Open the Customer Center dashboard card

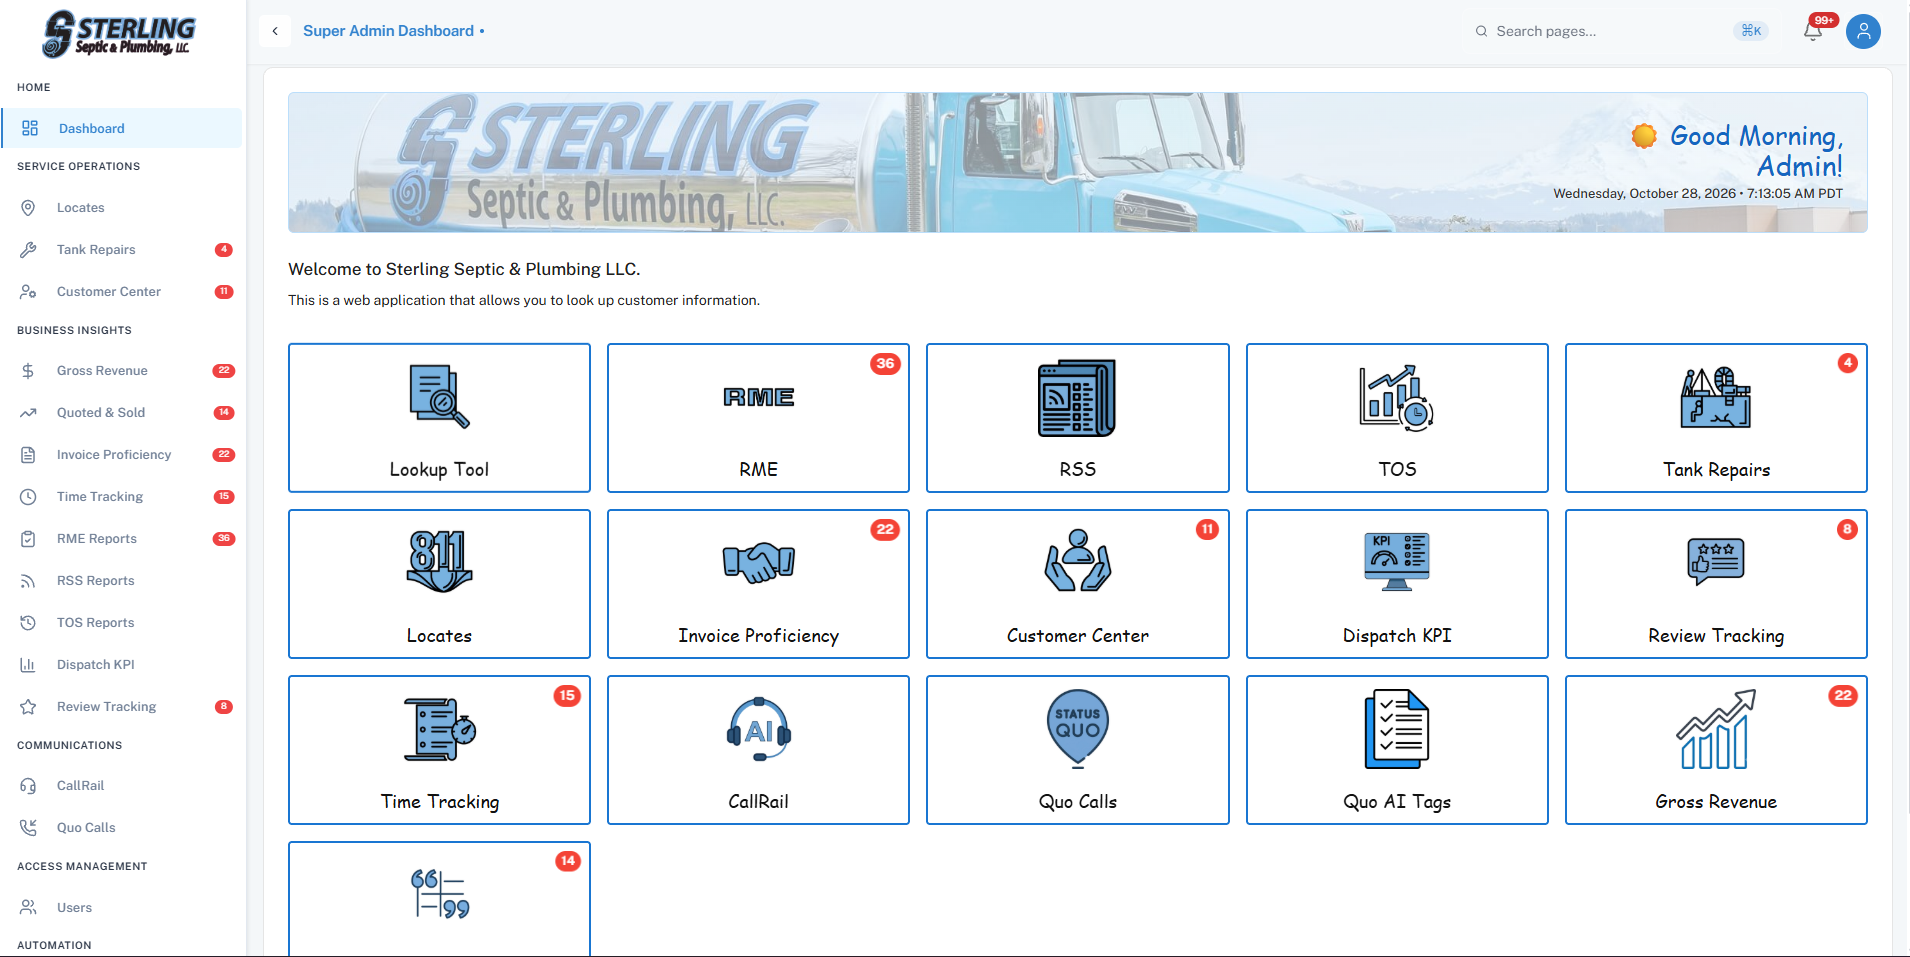click(1077, 584)
